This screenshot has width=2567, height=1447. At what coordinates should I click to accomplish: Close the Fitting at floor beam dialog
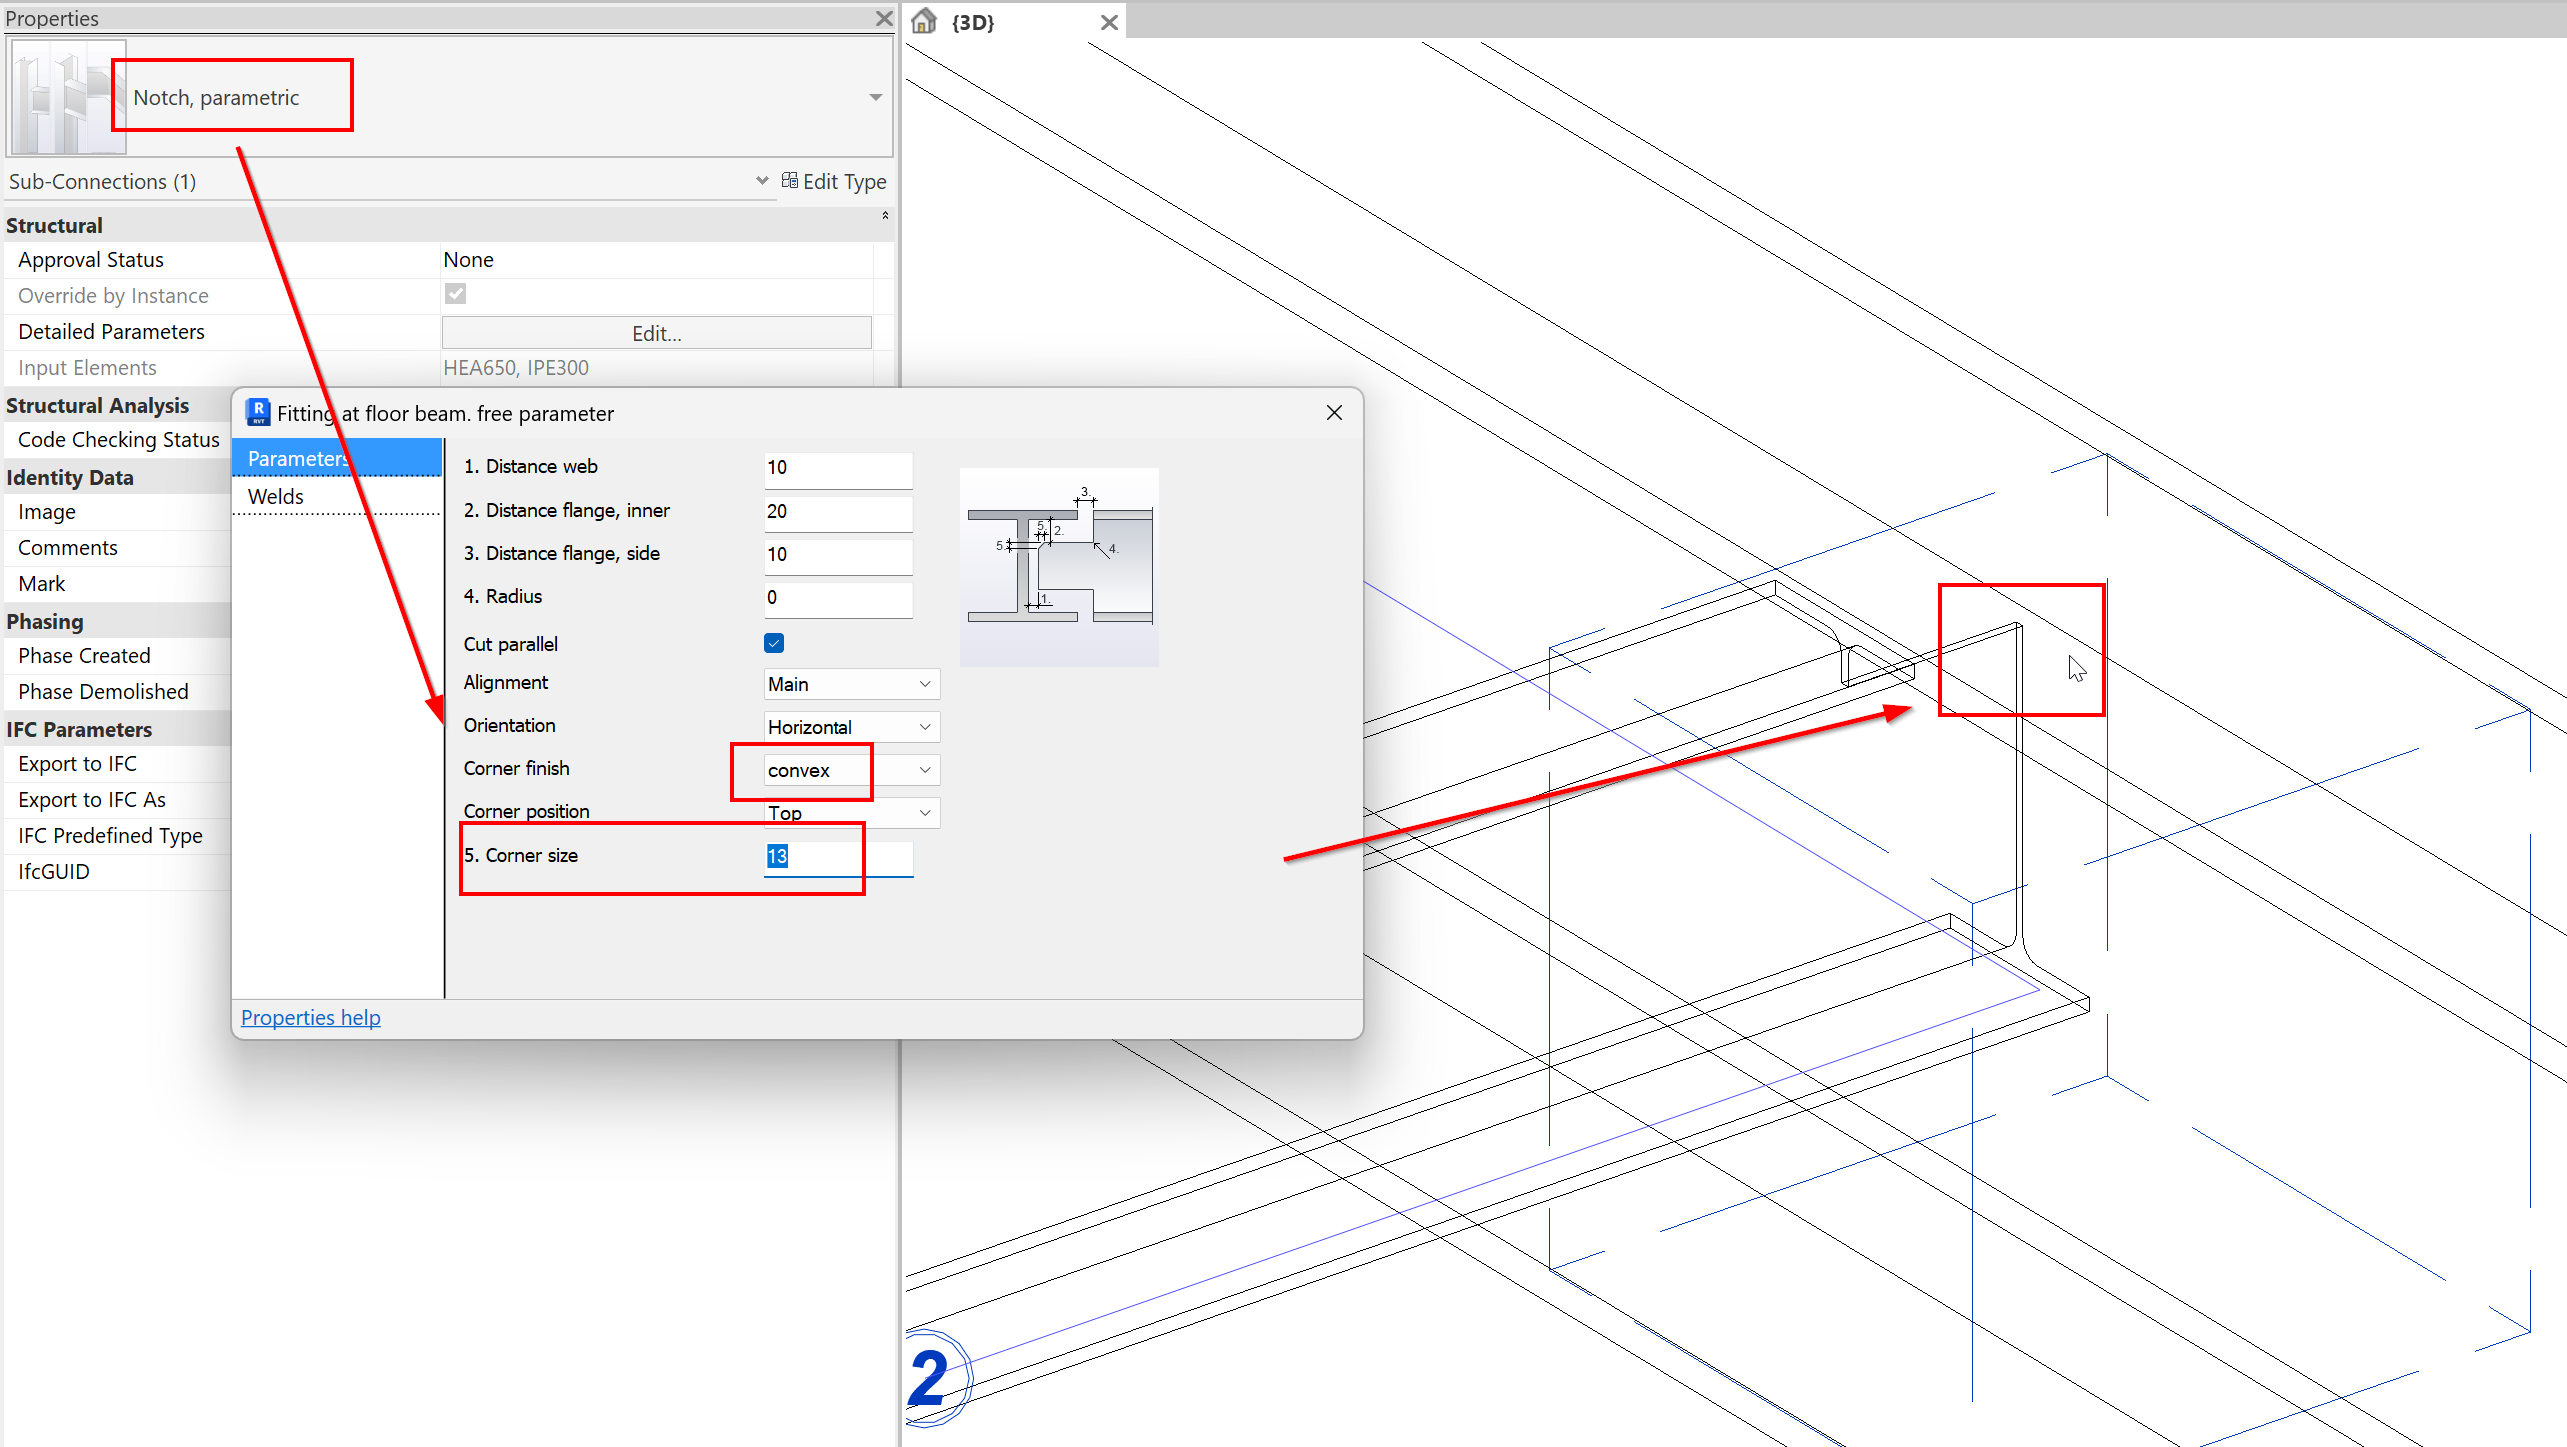pyautogui.click(x=1334, y=413)
